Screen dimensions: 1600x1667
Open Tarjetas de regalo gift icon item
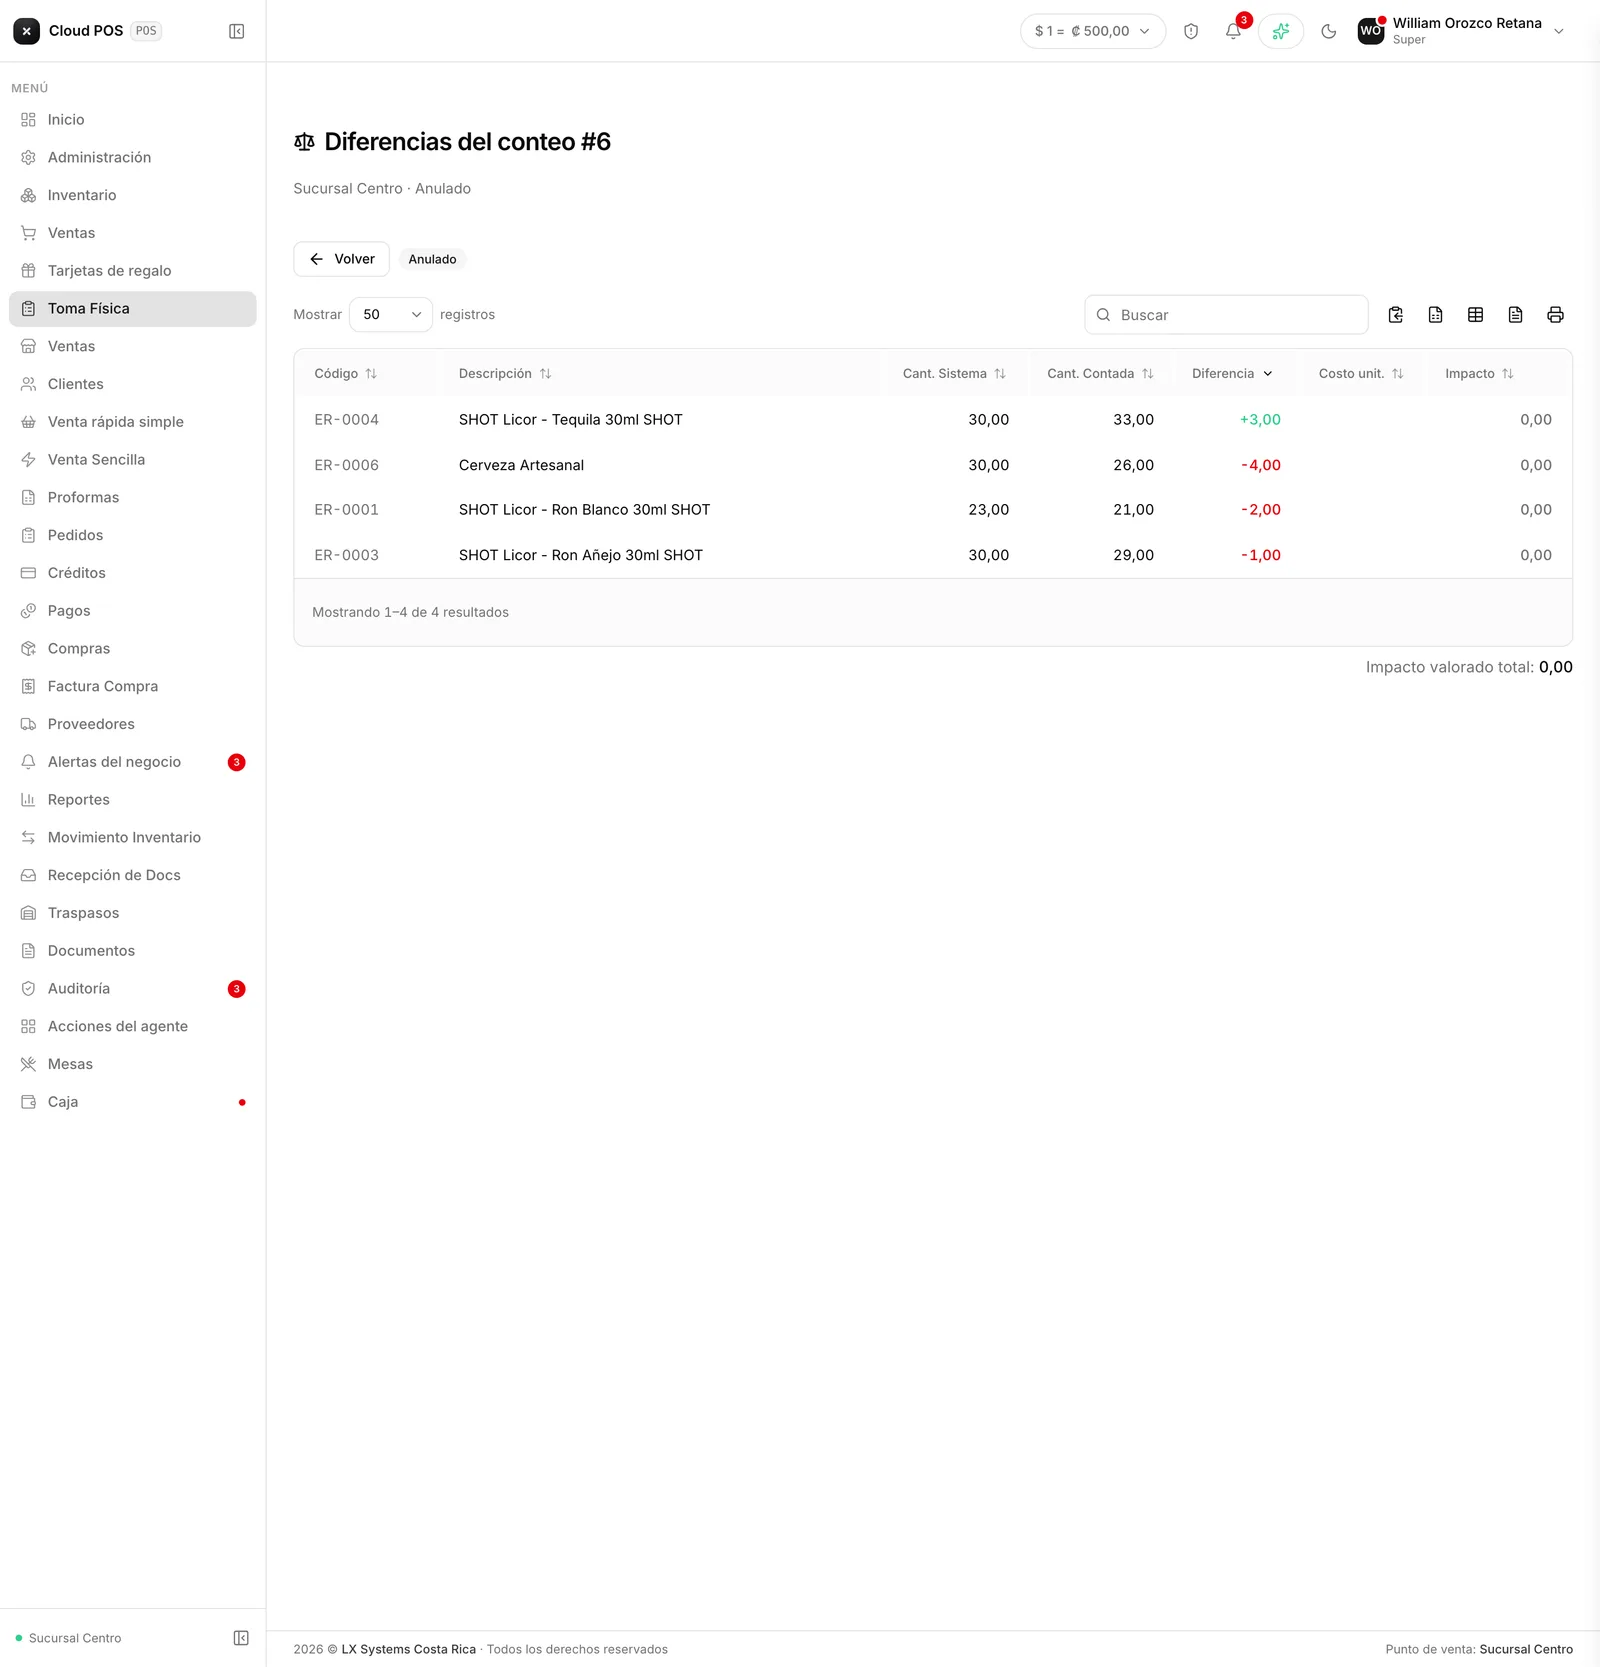click(133, 270)
